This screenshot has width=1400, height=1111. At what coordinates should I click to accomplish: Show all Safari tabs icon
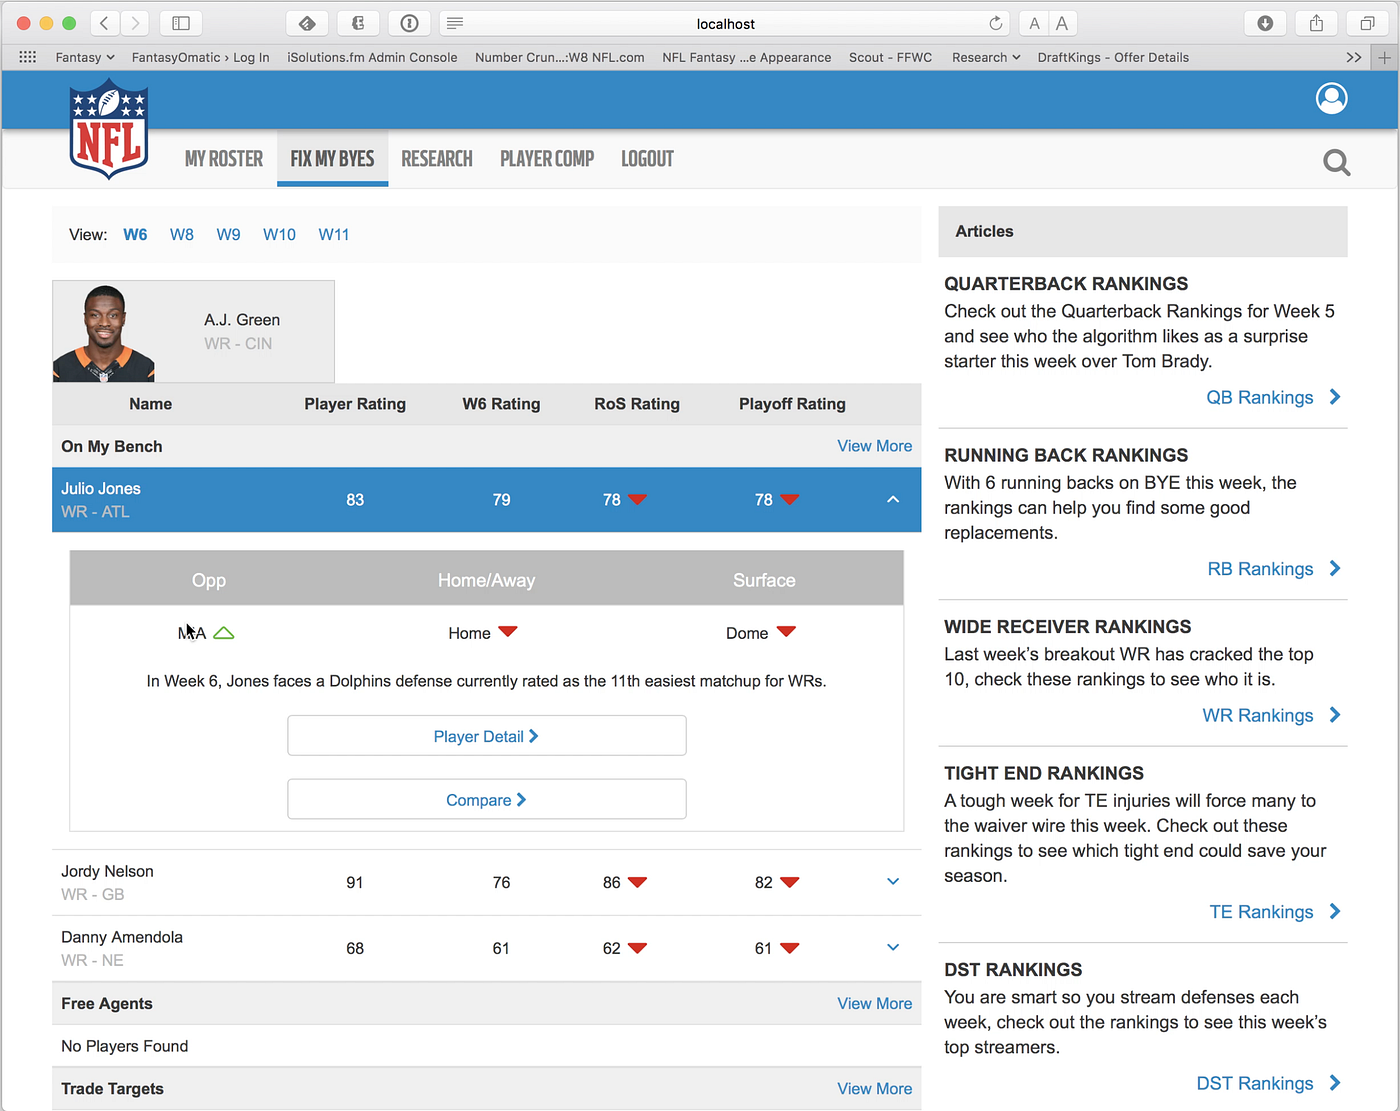click(1367, 23)
